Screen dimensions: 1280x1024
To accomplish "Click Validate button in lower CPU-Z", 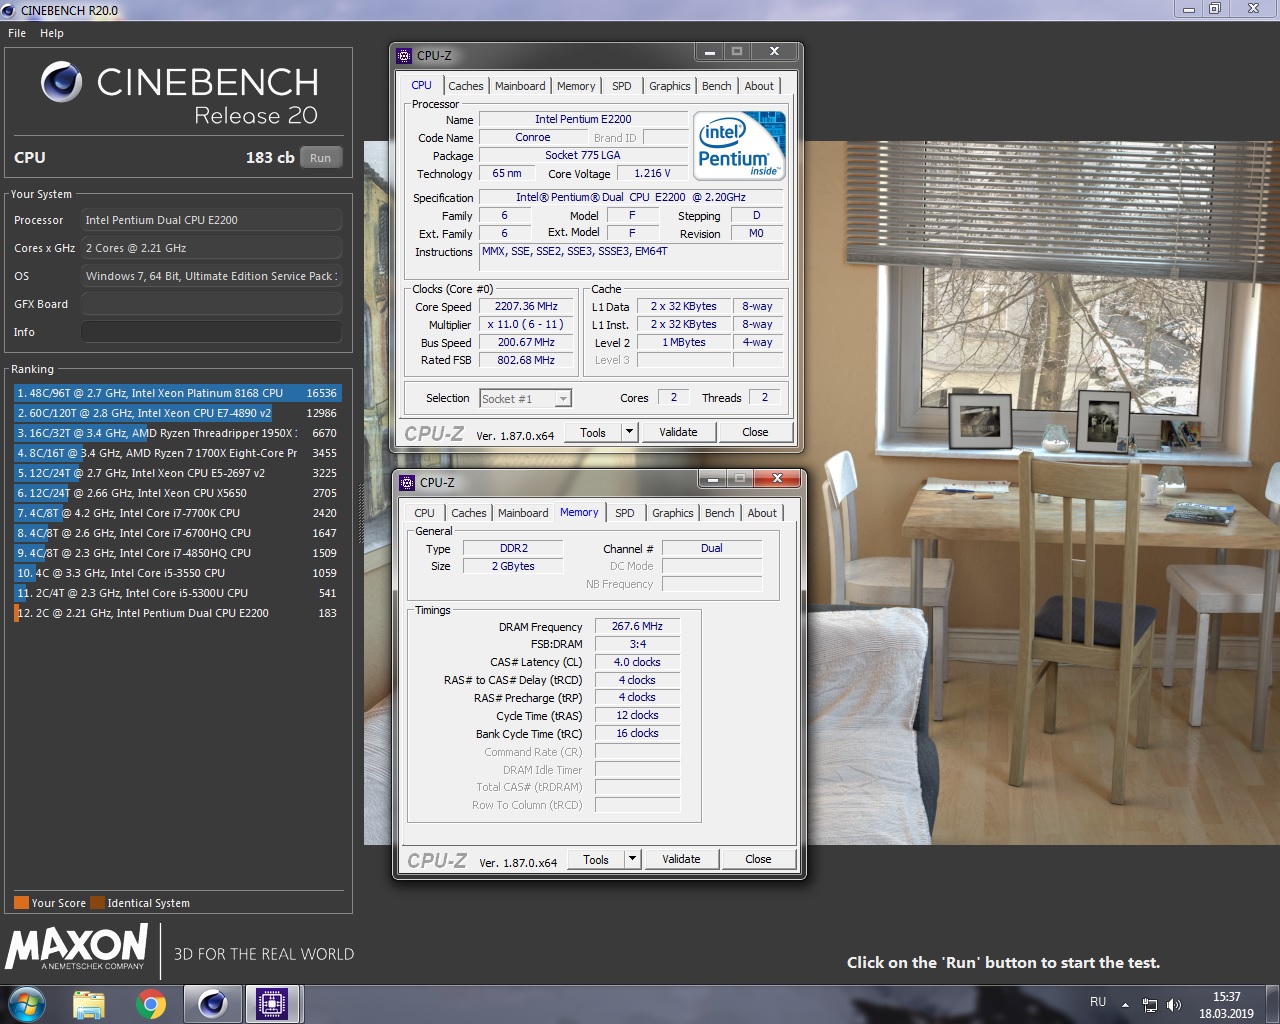I will [x=681, y=859].
